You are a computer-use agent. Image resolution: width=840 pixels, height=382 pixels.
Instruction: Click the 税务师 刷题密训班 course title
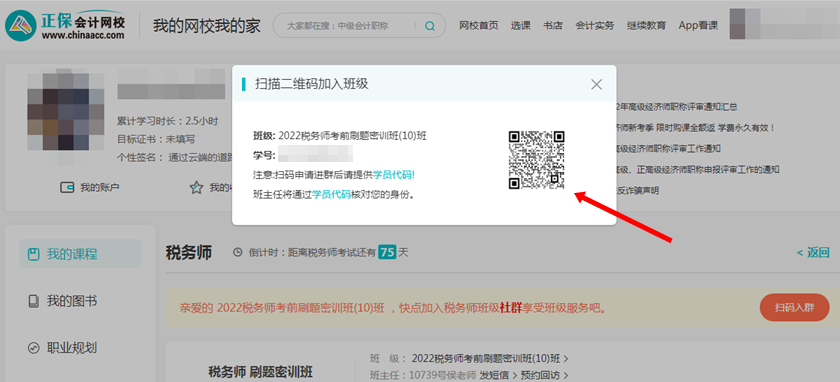[x=260, y=371]
